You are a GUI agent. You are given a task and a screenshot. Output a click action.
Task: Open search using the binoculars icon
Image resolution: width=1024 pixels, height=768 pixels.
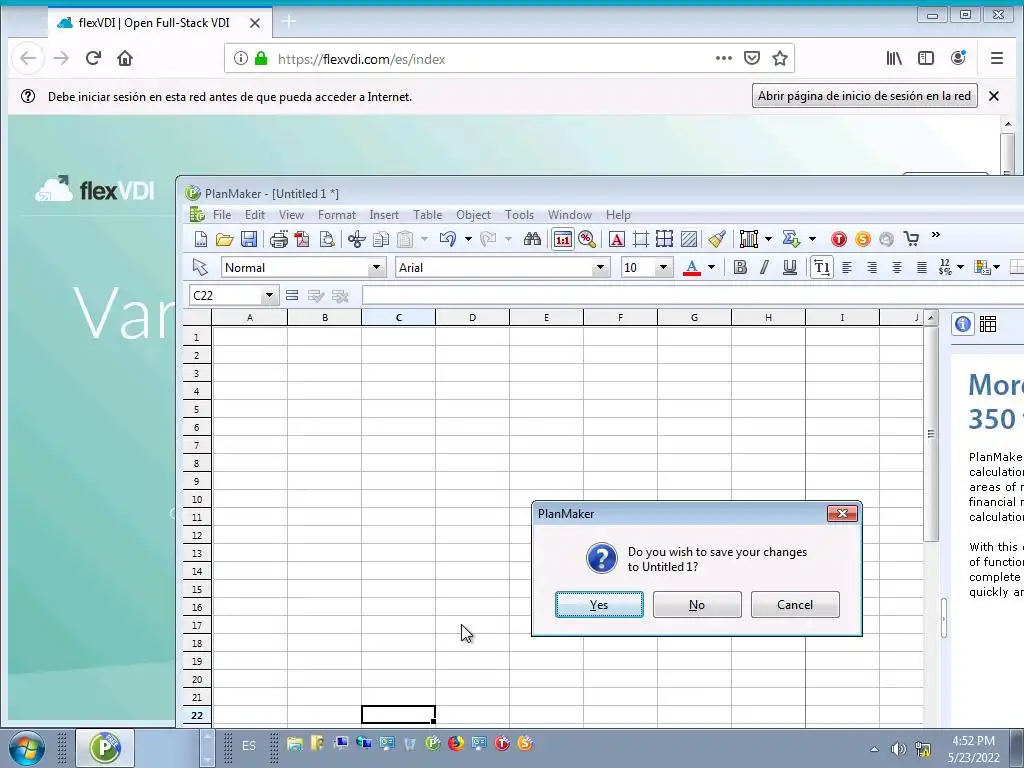point(532,239)
